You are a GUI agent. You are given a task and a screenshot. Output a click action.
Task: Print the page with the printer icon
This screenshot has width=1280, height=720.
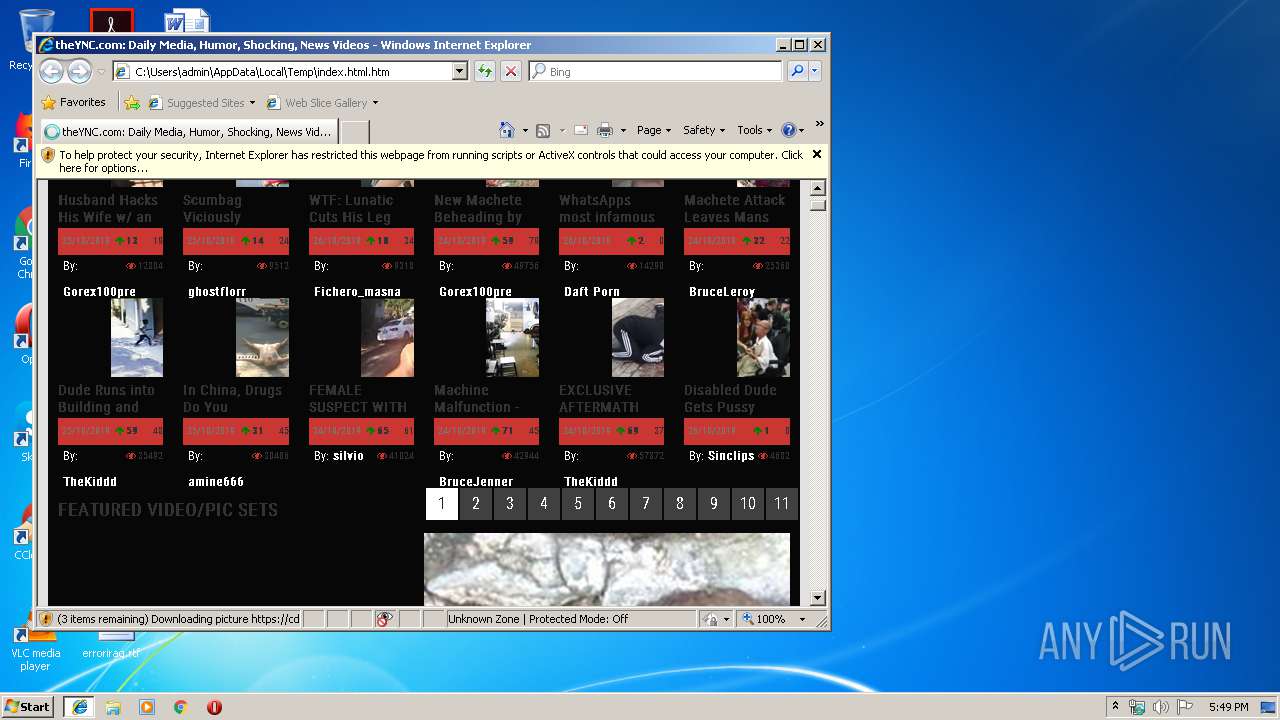point(605,130)
